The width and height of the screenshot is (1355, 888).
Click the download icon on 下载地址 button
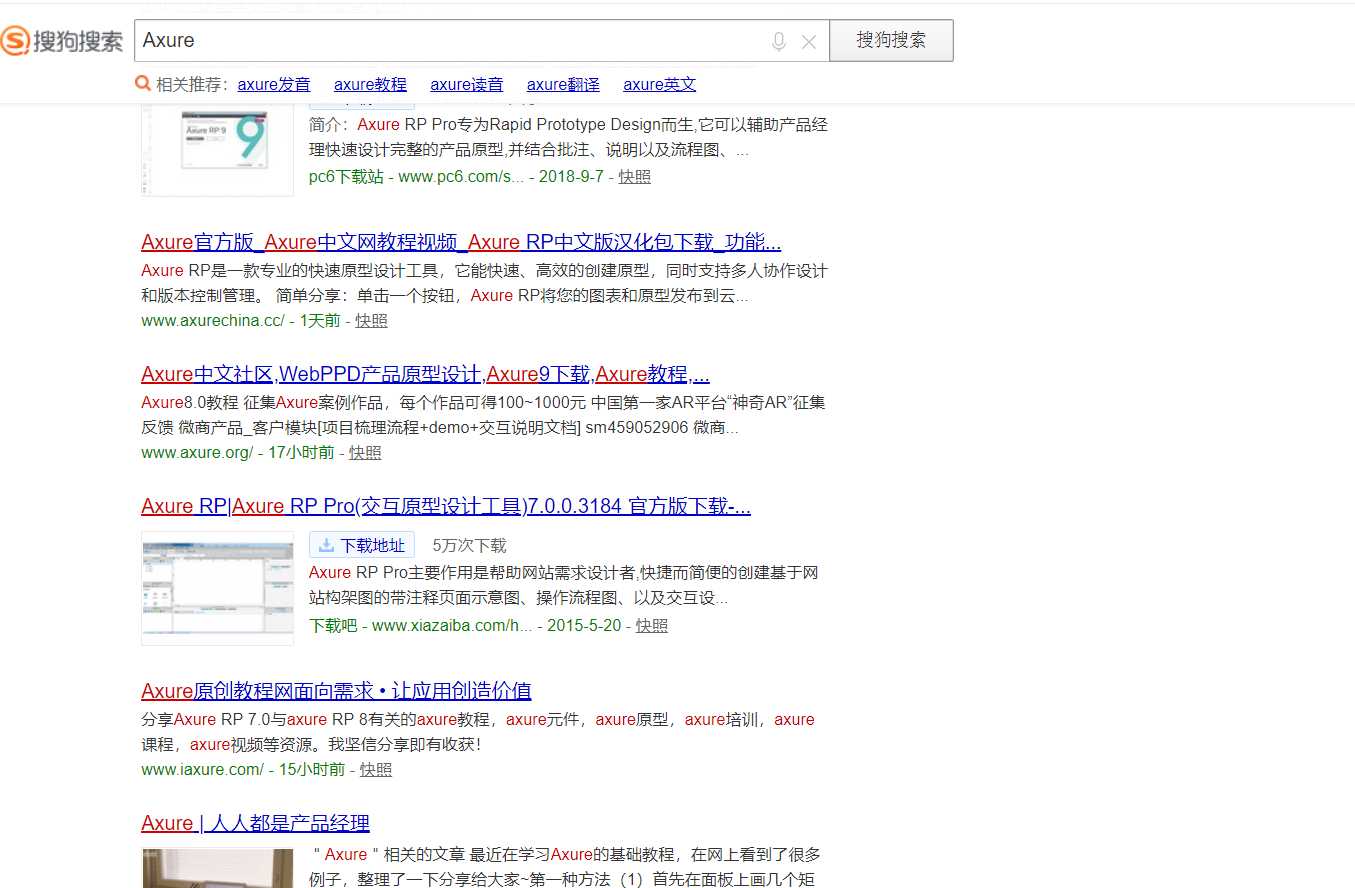click(325, 545)
